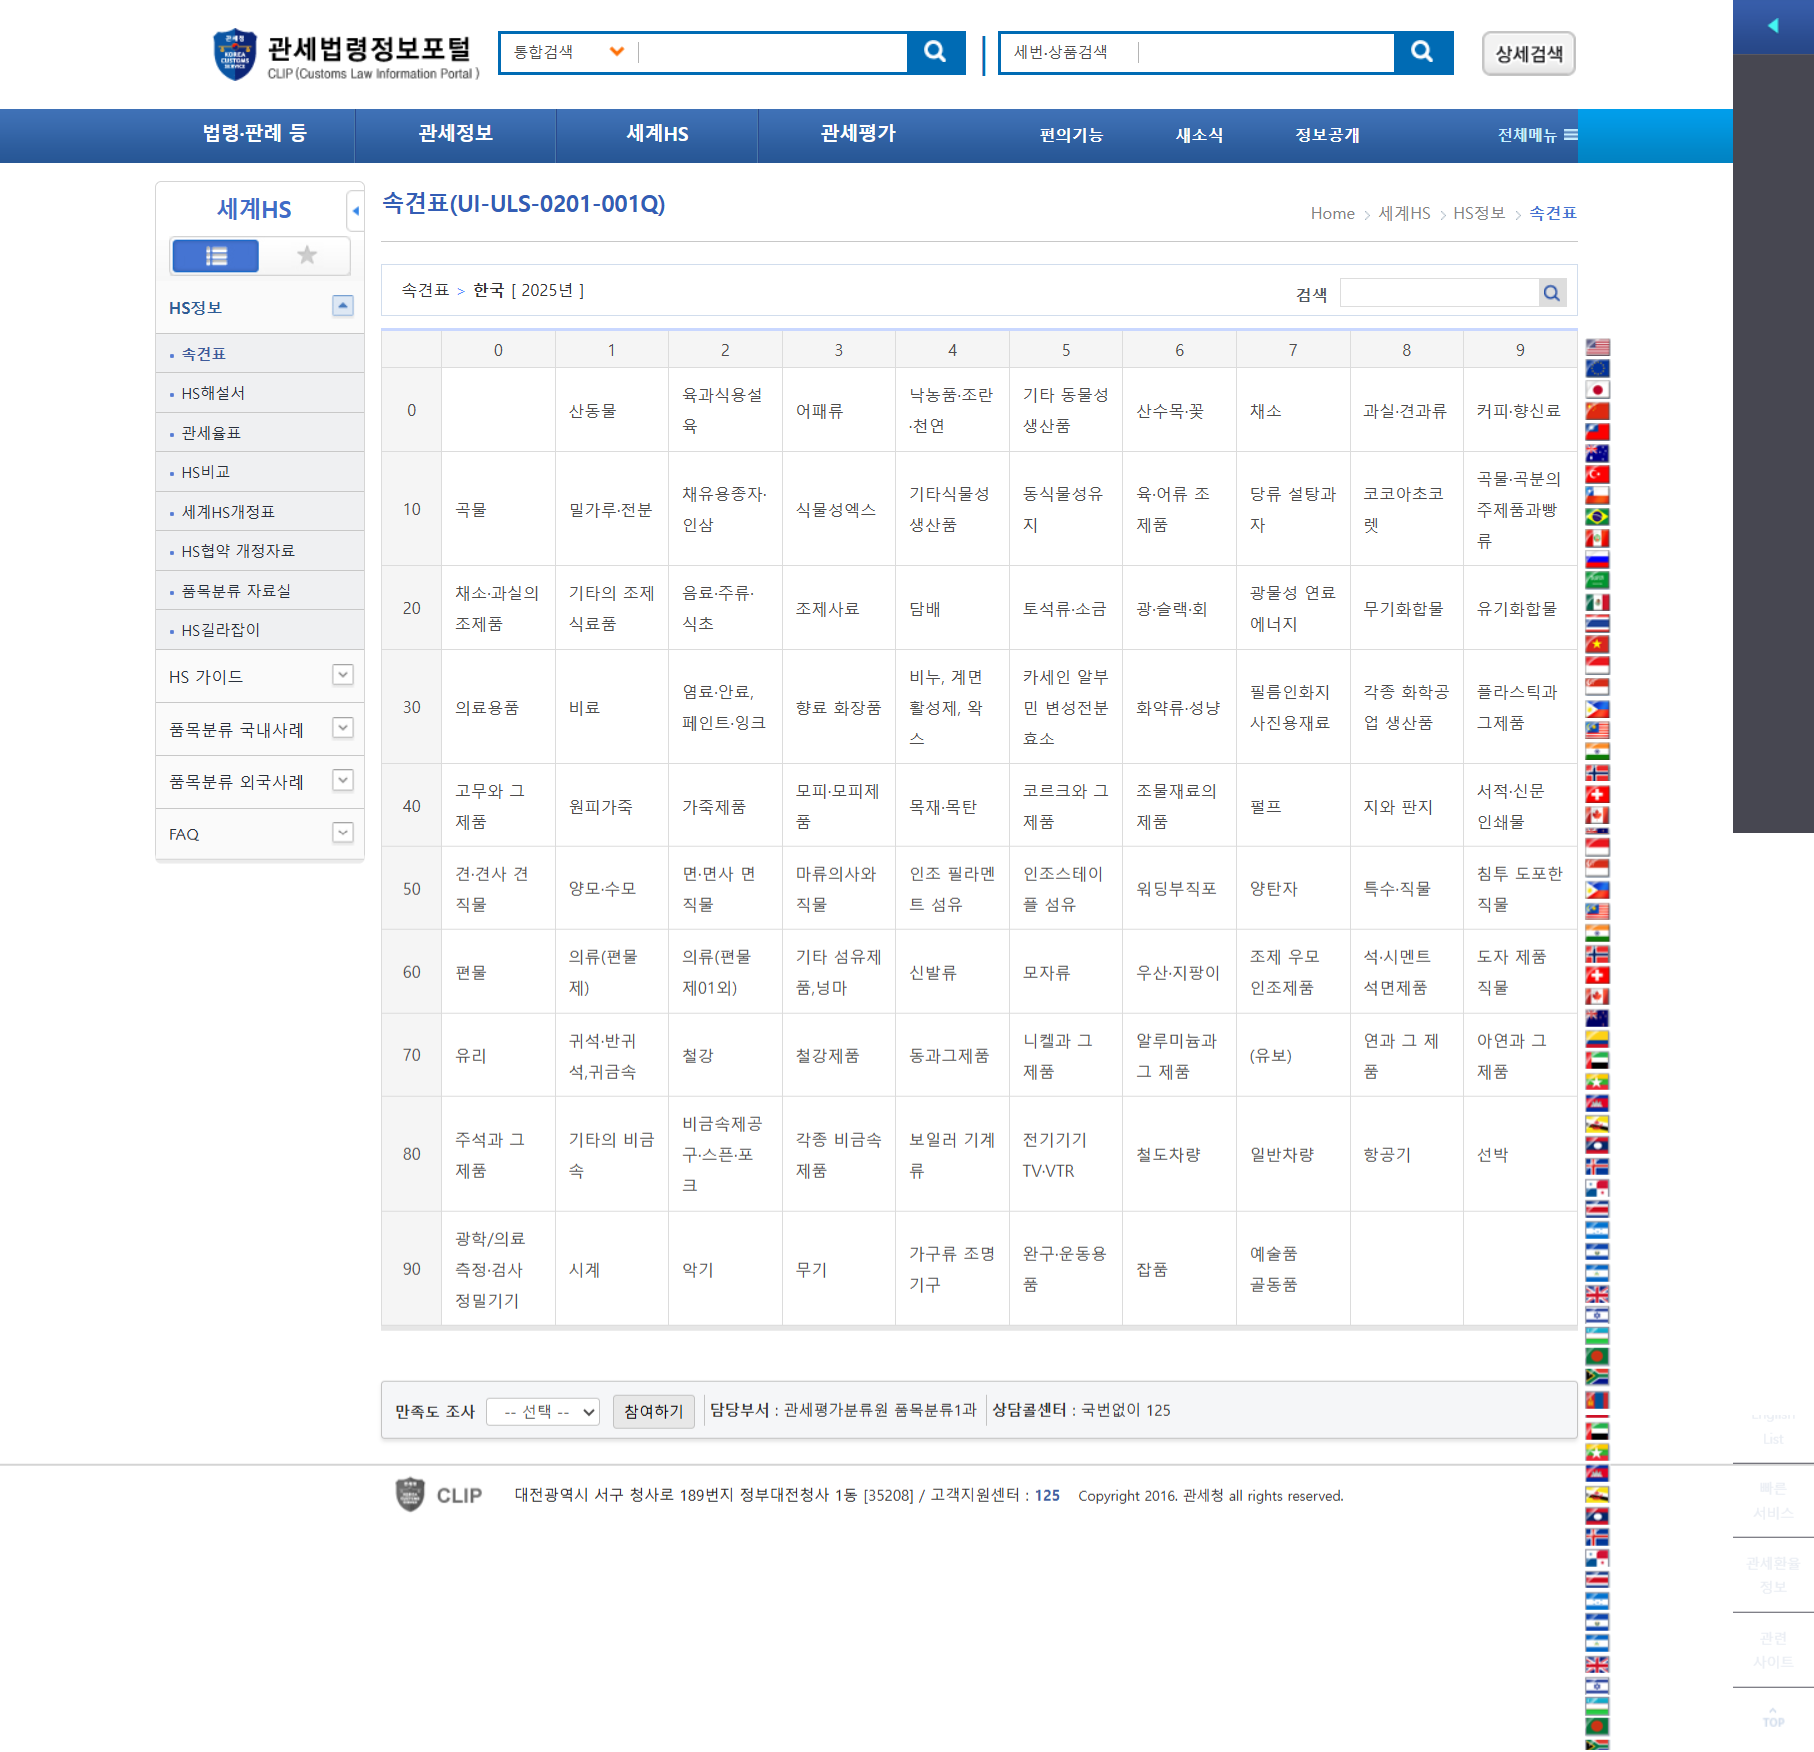This screenshot has width=1814, height=1752.
Task: Open the 통합검색 search type dropdown
Action: coord(568,52)
